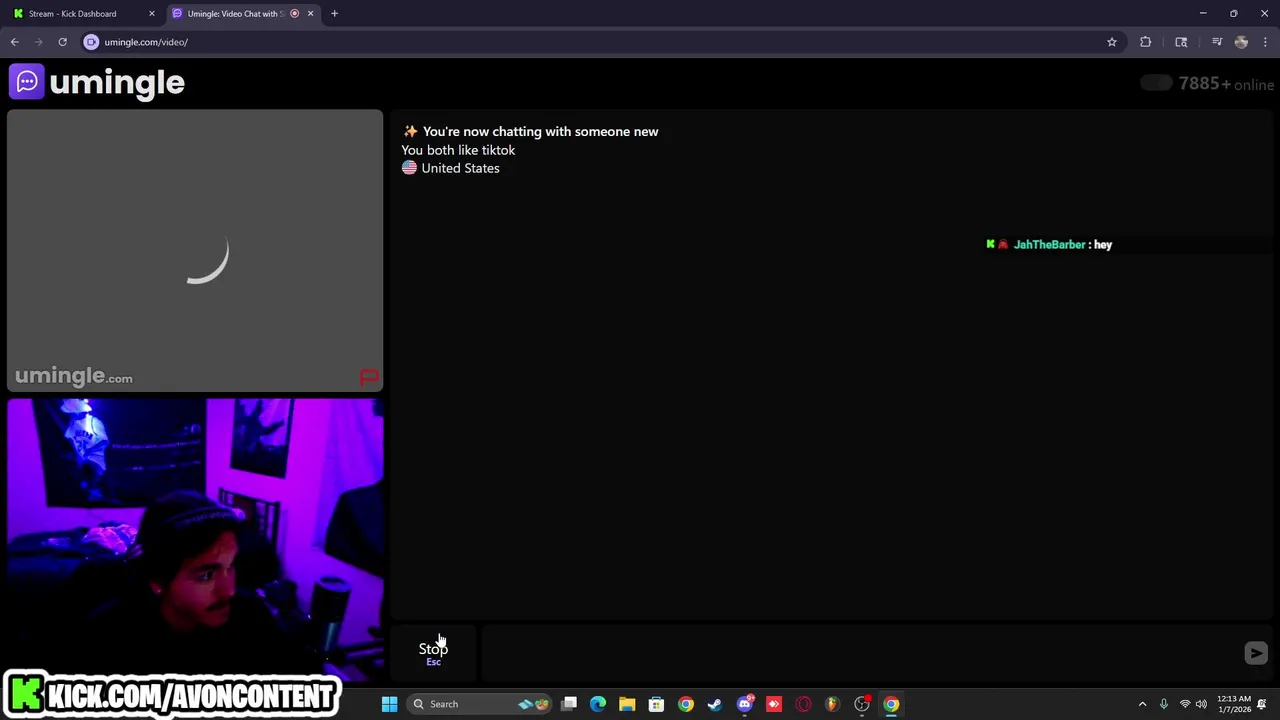Close the Kick Dashboard tab
The width and height of the screenshot is (1280, 720).
click(152, 14)
